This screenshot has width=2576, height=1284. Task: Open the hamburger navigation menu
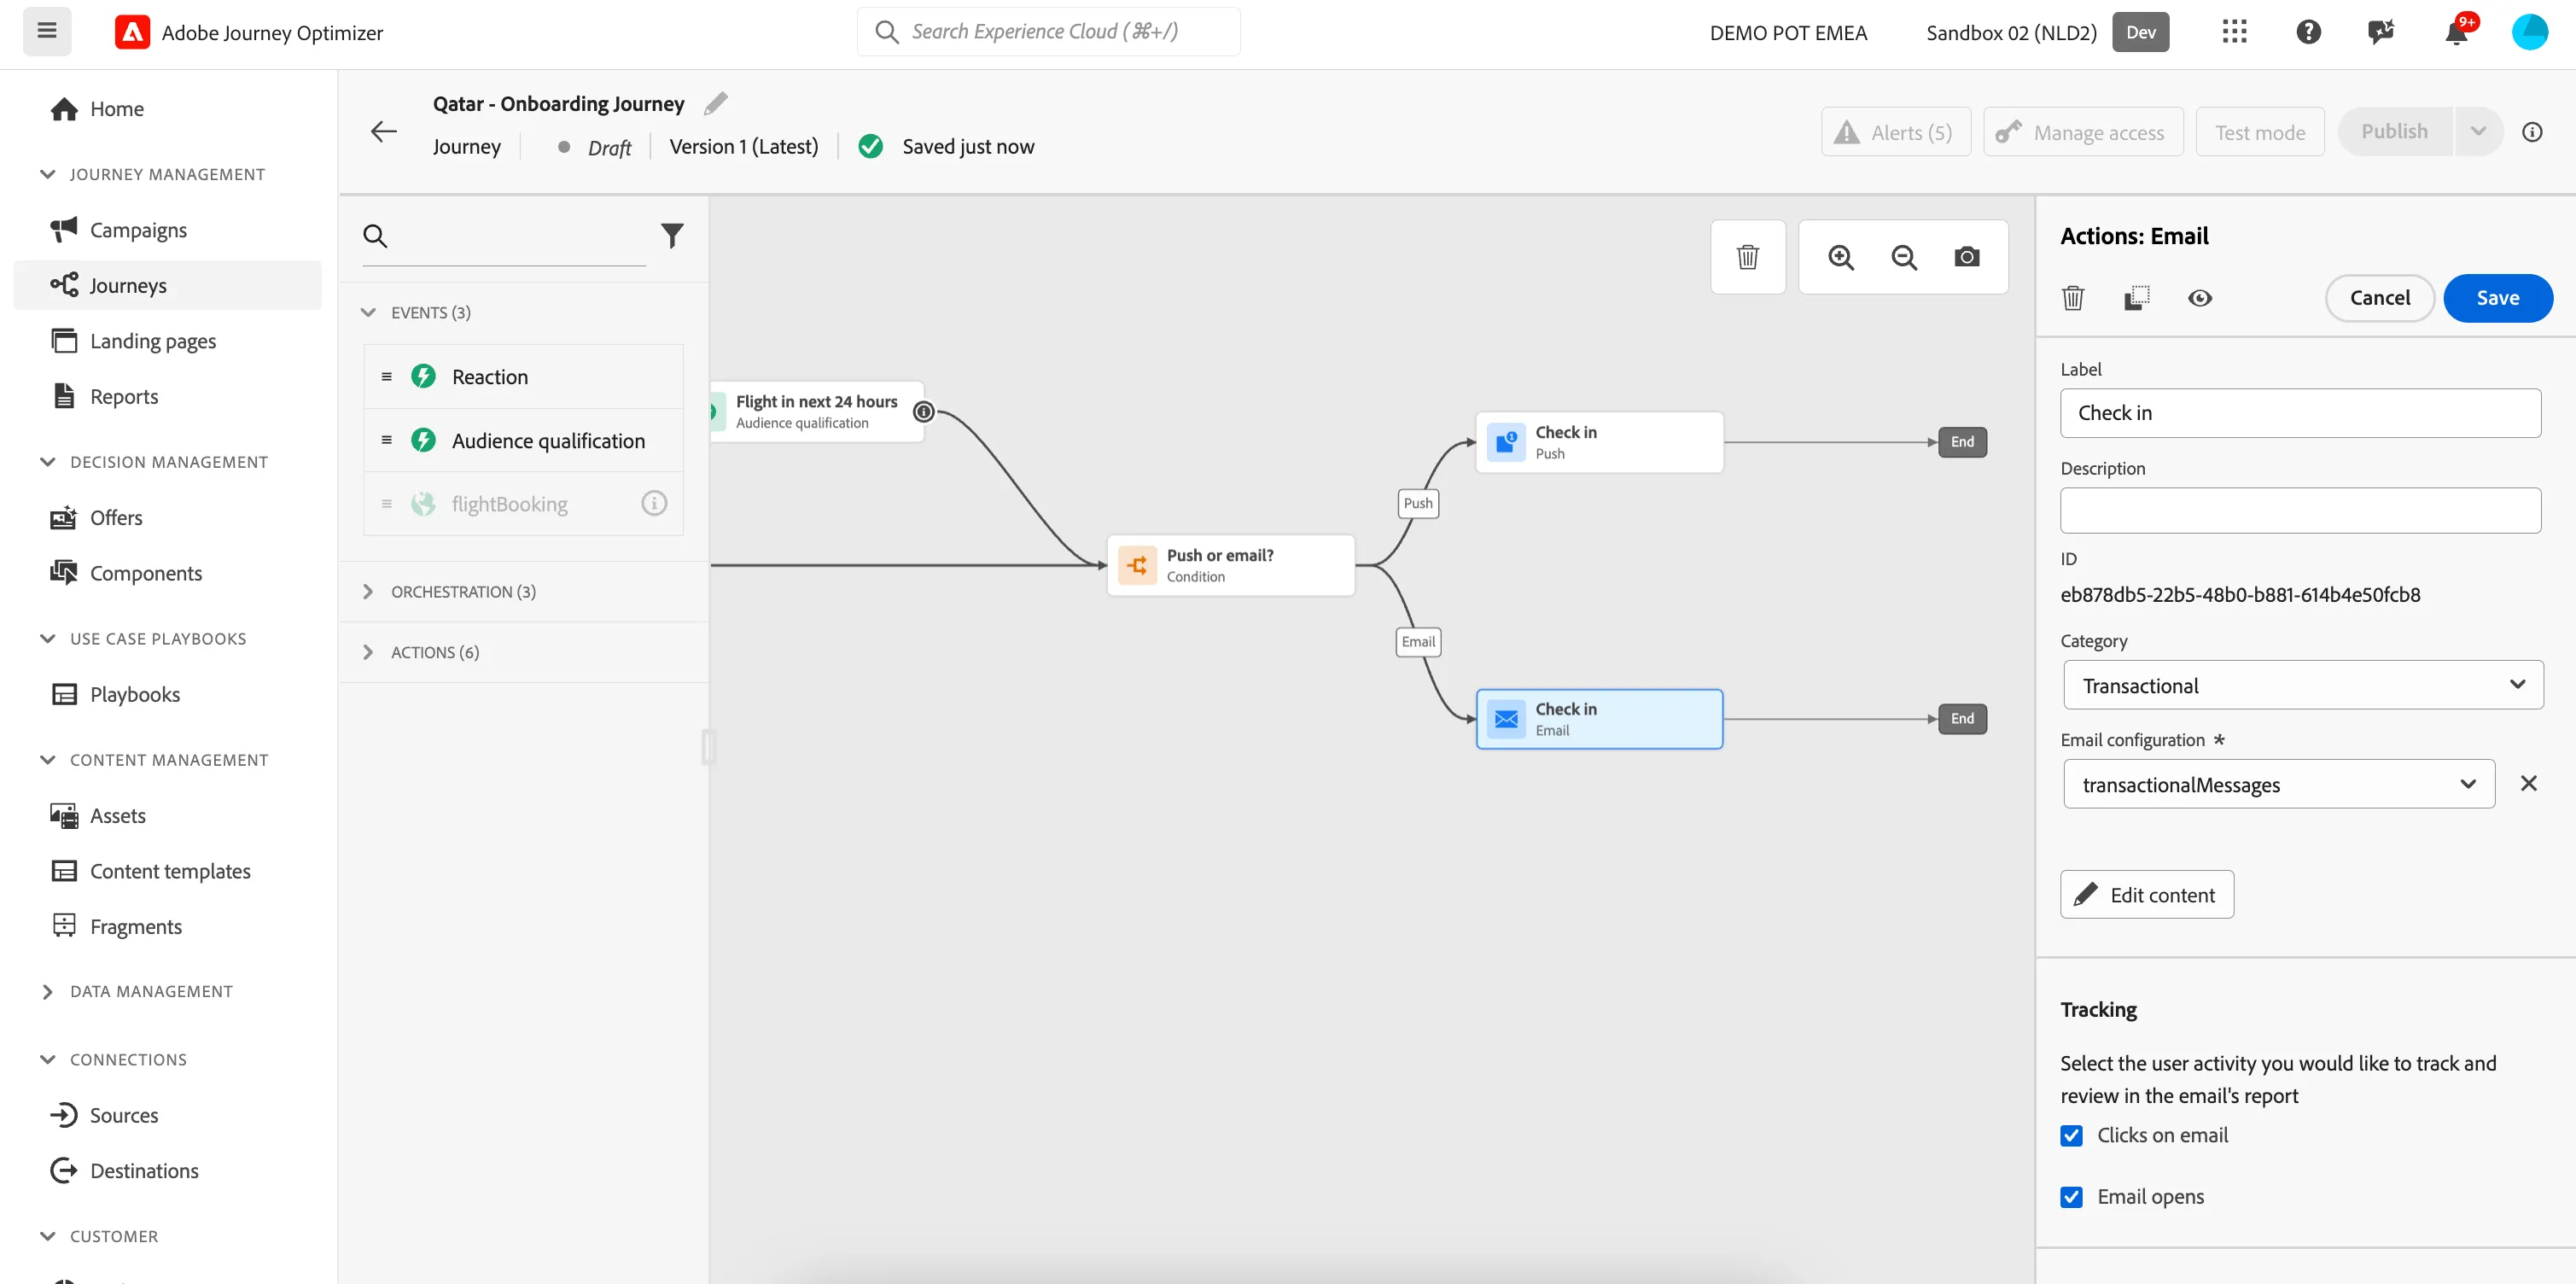[47, 31]
